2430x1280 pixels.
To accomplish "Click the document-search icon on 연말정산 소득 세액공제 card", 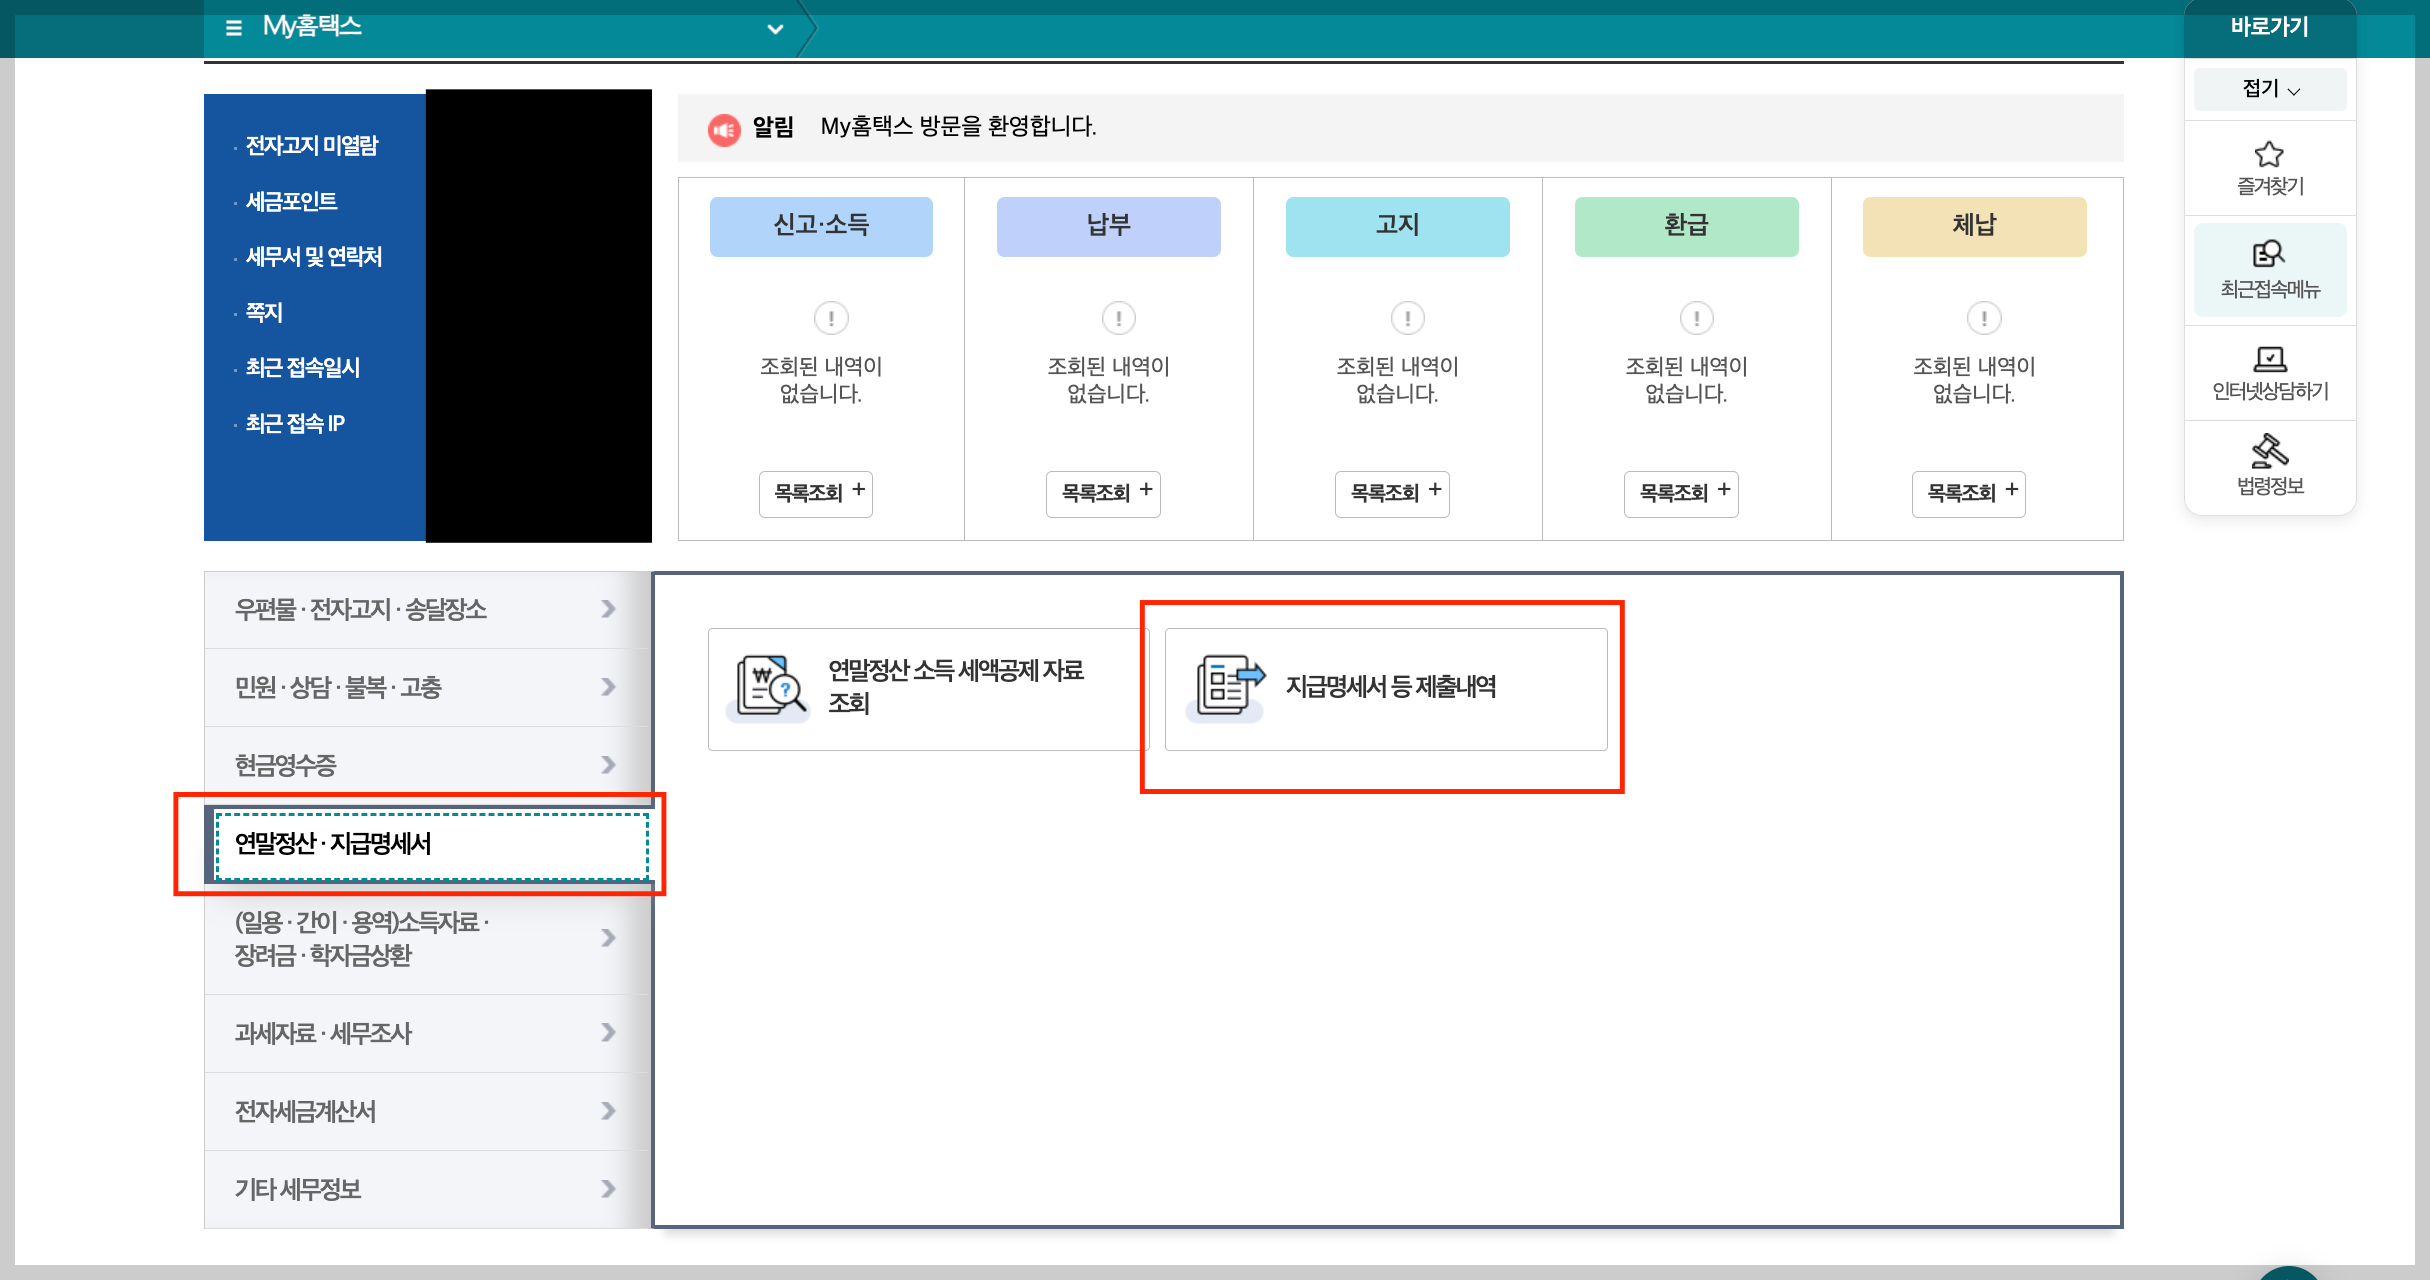I will [x=768, y=688].
